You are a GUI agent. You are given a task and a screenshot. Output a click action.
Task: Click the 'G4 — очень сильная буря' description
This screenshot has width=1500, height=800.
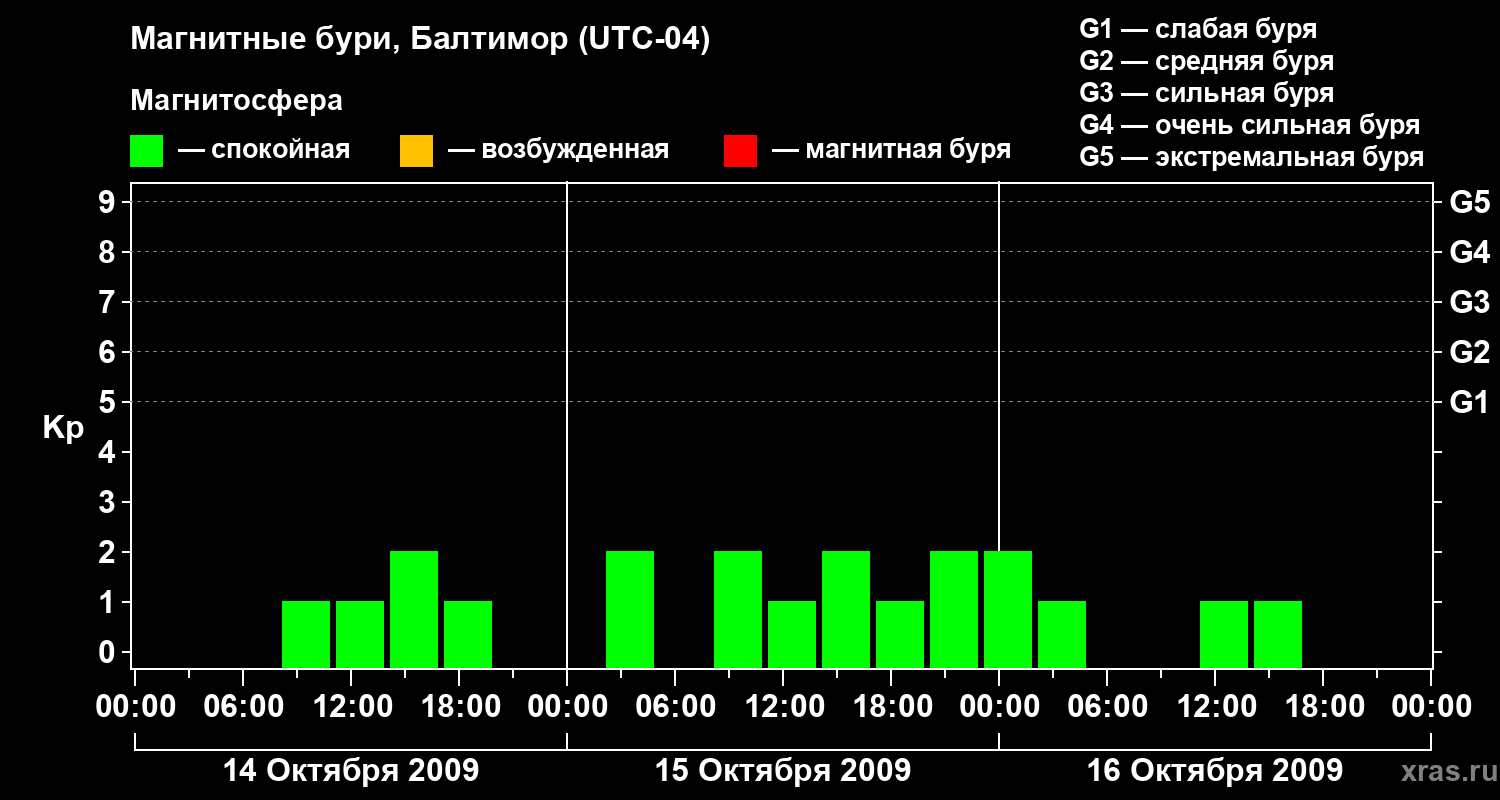(x=1249, y=125)
